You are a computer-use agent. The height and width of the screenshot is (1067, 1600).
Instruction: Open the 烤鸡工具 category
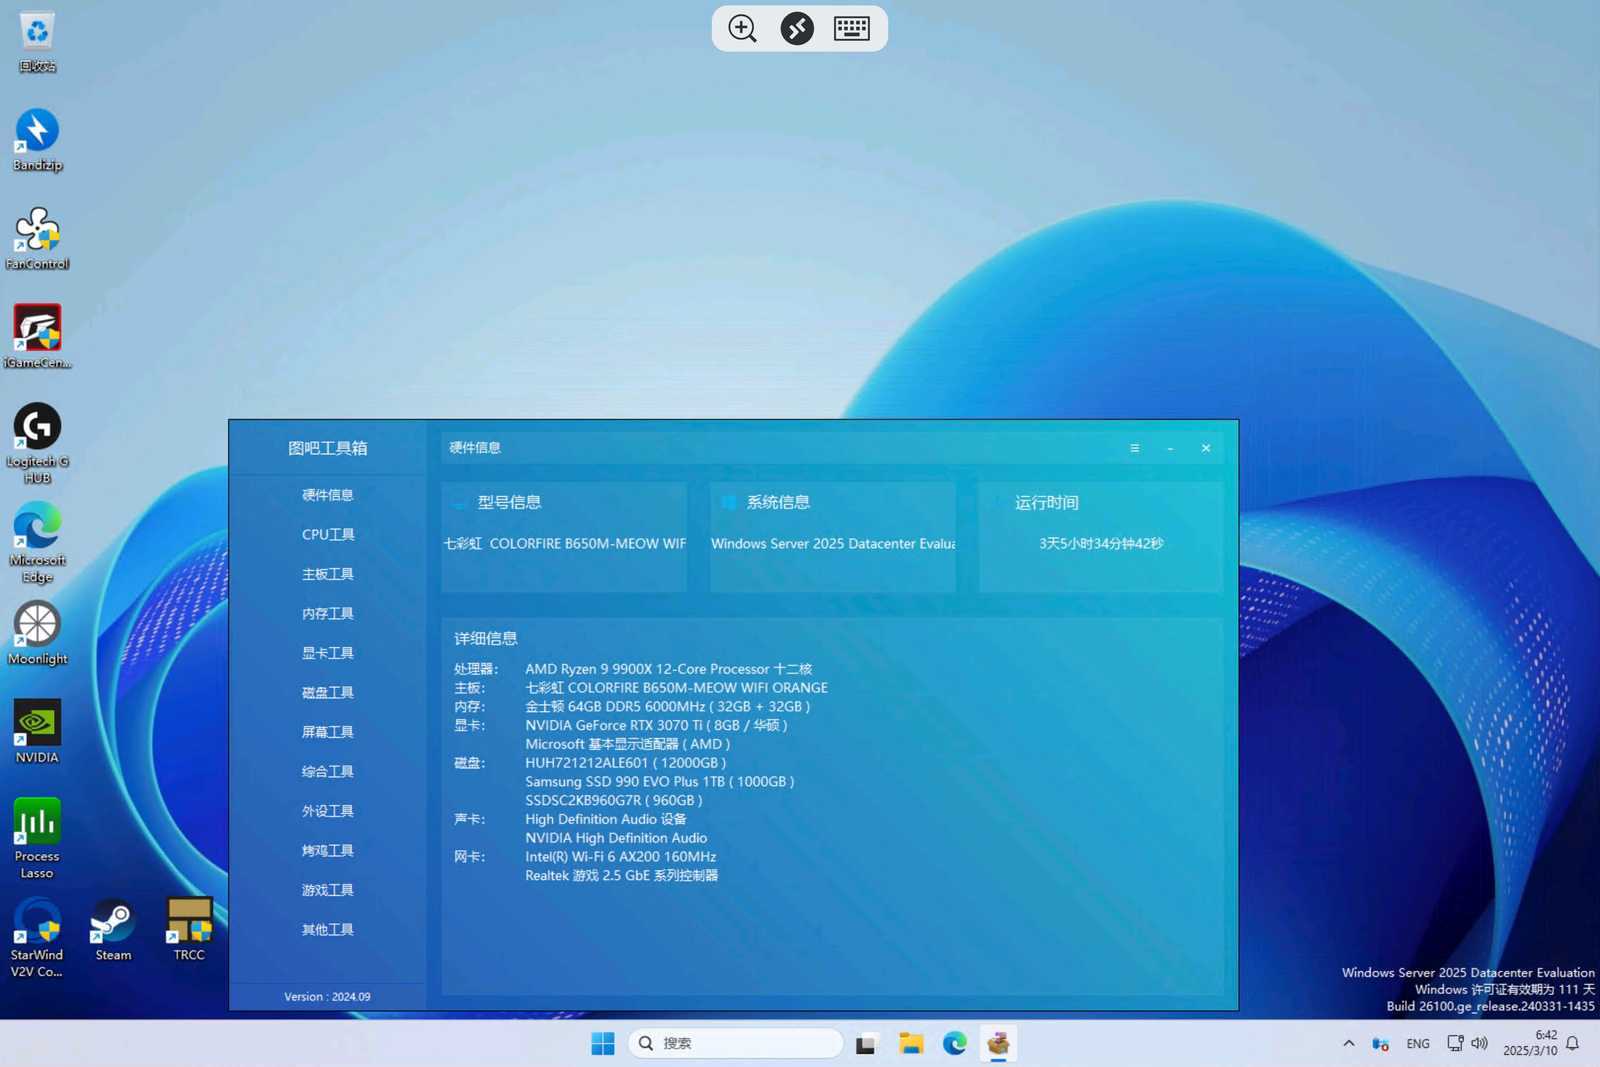(328, 851)
